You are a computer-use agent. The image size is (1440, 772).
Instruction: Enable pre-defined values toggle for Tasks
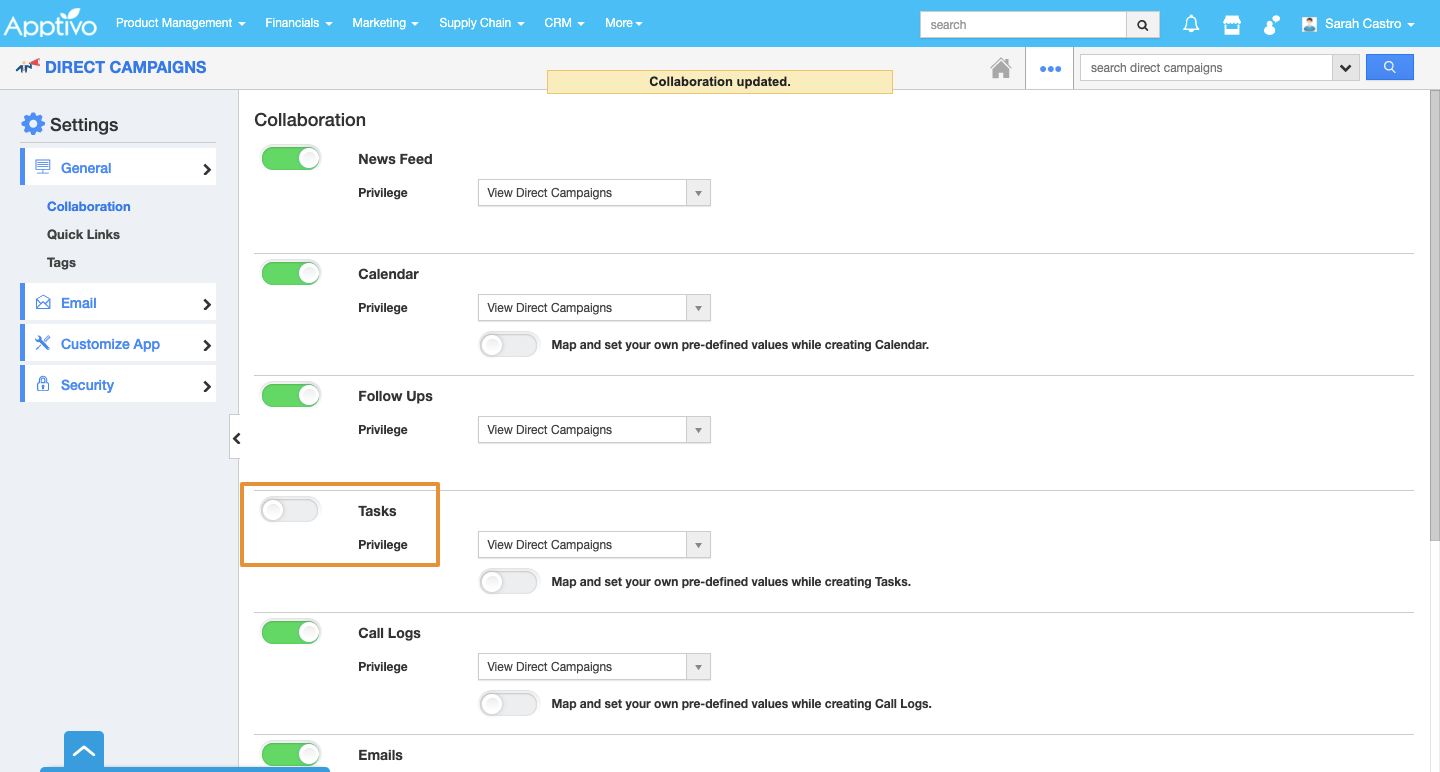tap(509, 582)
